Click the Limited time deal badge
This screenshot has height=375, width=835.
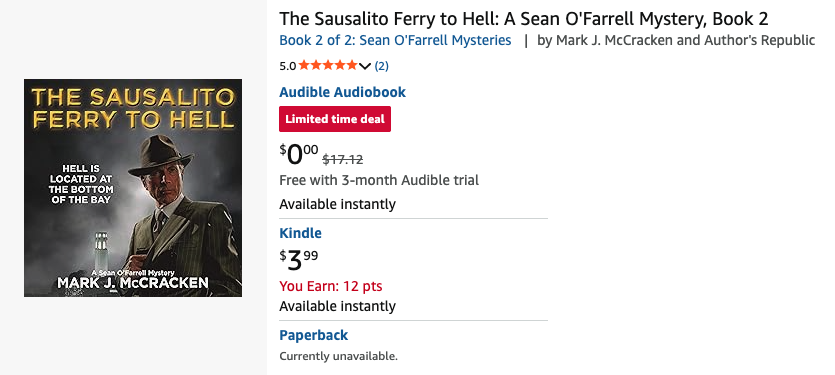click(x=335, y=119)
